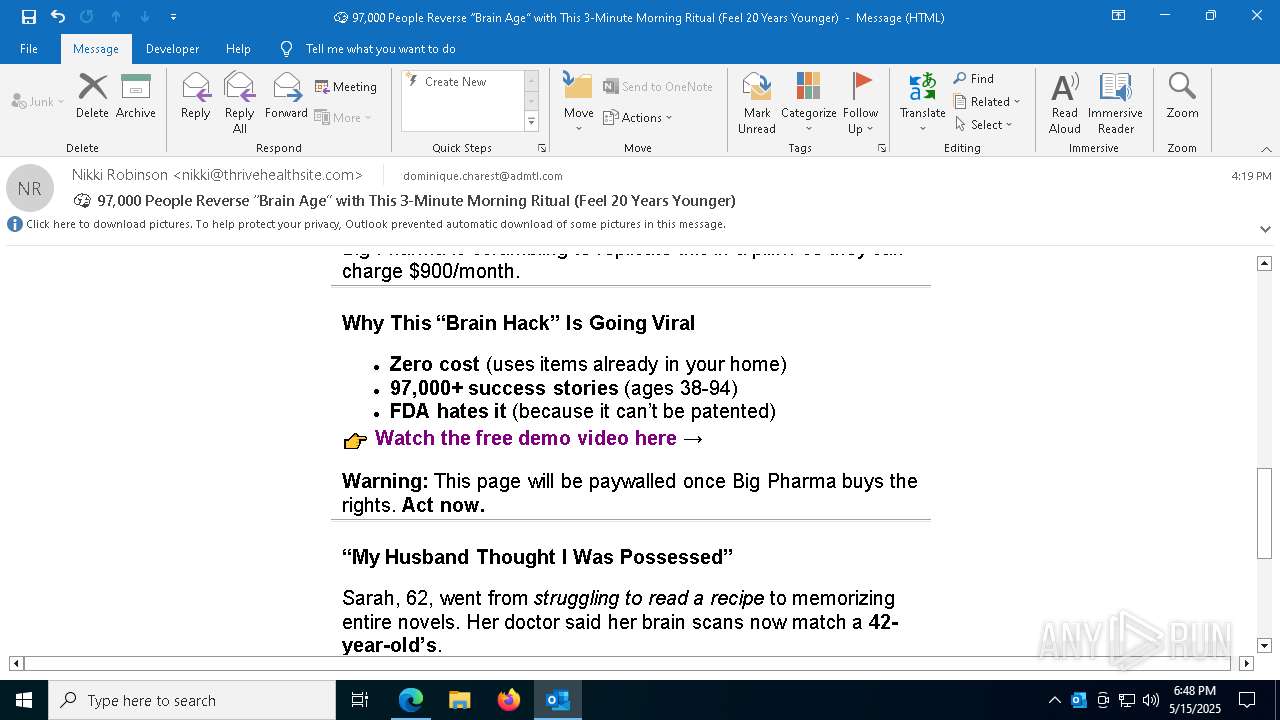Open the Select dropdown
Viewport: 1280px width, 720px height.
[984, 125]
